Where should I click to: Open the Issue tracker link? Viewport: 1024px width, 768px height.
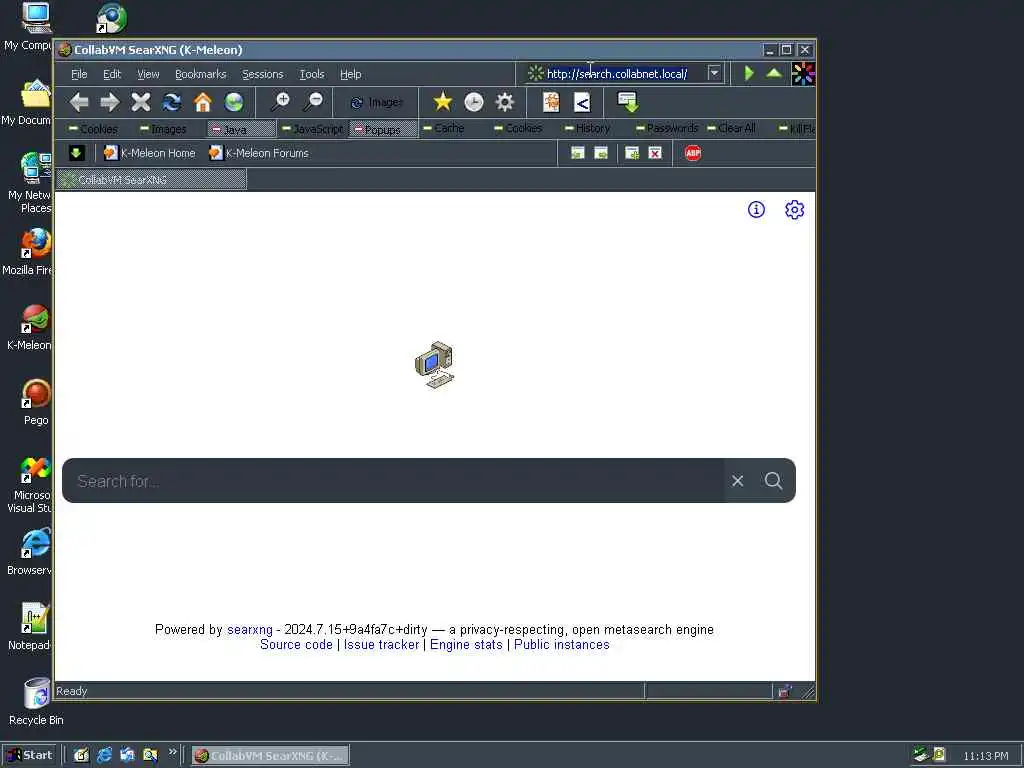381,645
